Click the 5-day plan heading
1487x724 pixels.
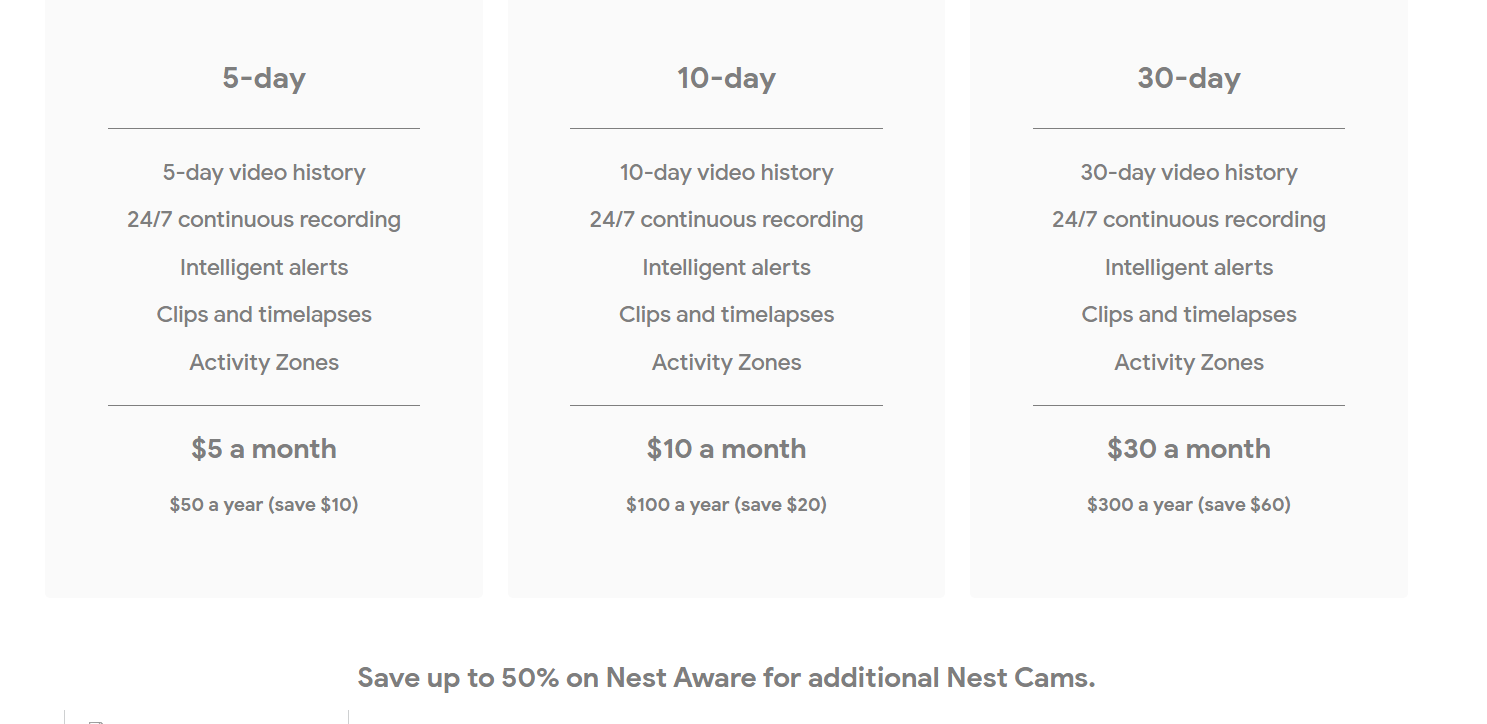pyautogui.click(x=264, y=78)
